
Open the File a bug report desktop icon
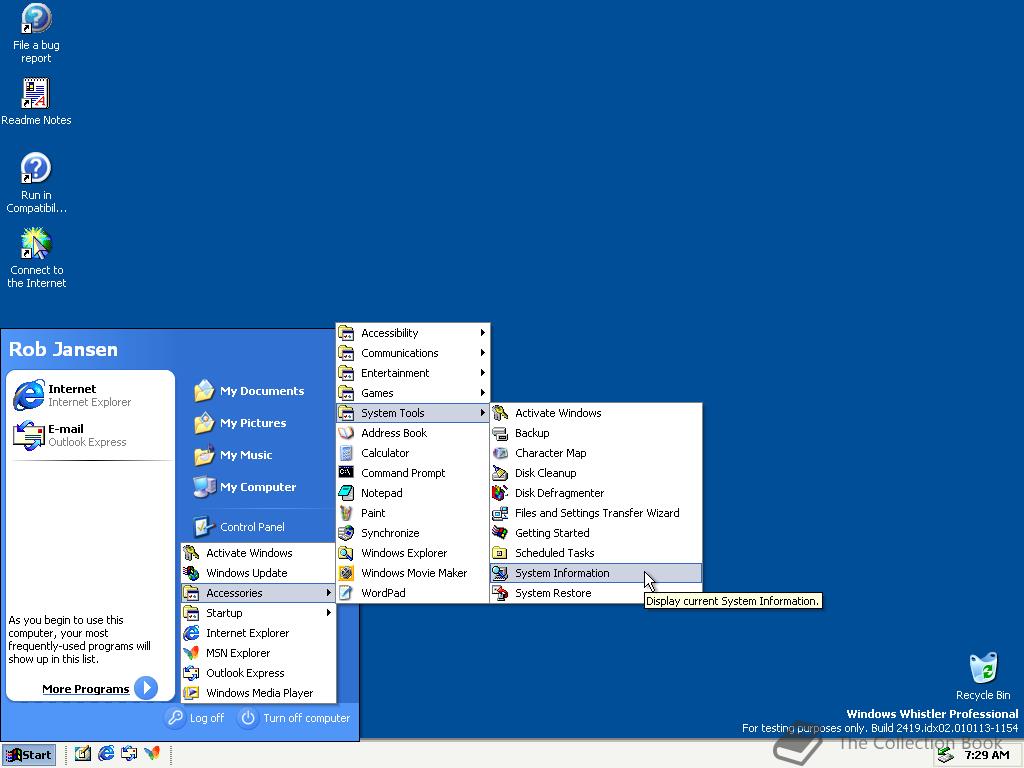point(36,33)
